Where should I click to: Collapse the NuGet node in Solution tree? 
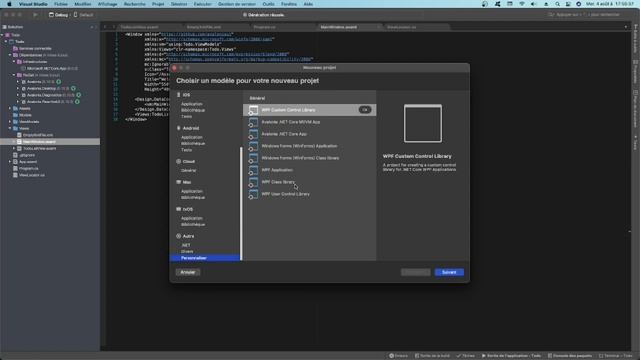coord(14,75)
